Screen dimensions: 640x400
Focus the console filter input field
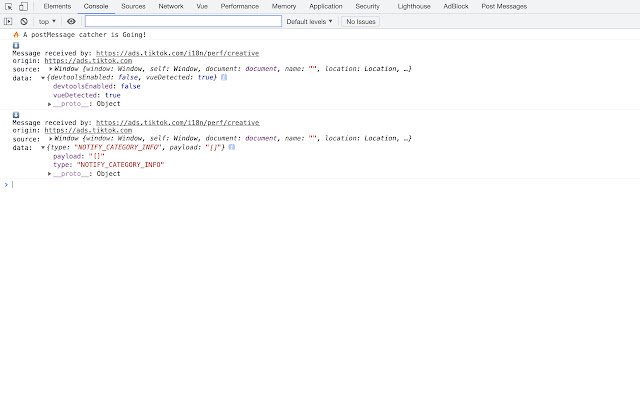(x=182, y=21)
